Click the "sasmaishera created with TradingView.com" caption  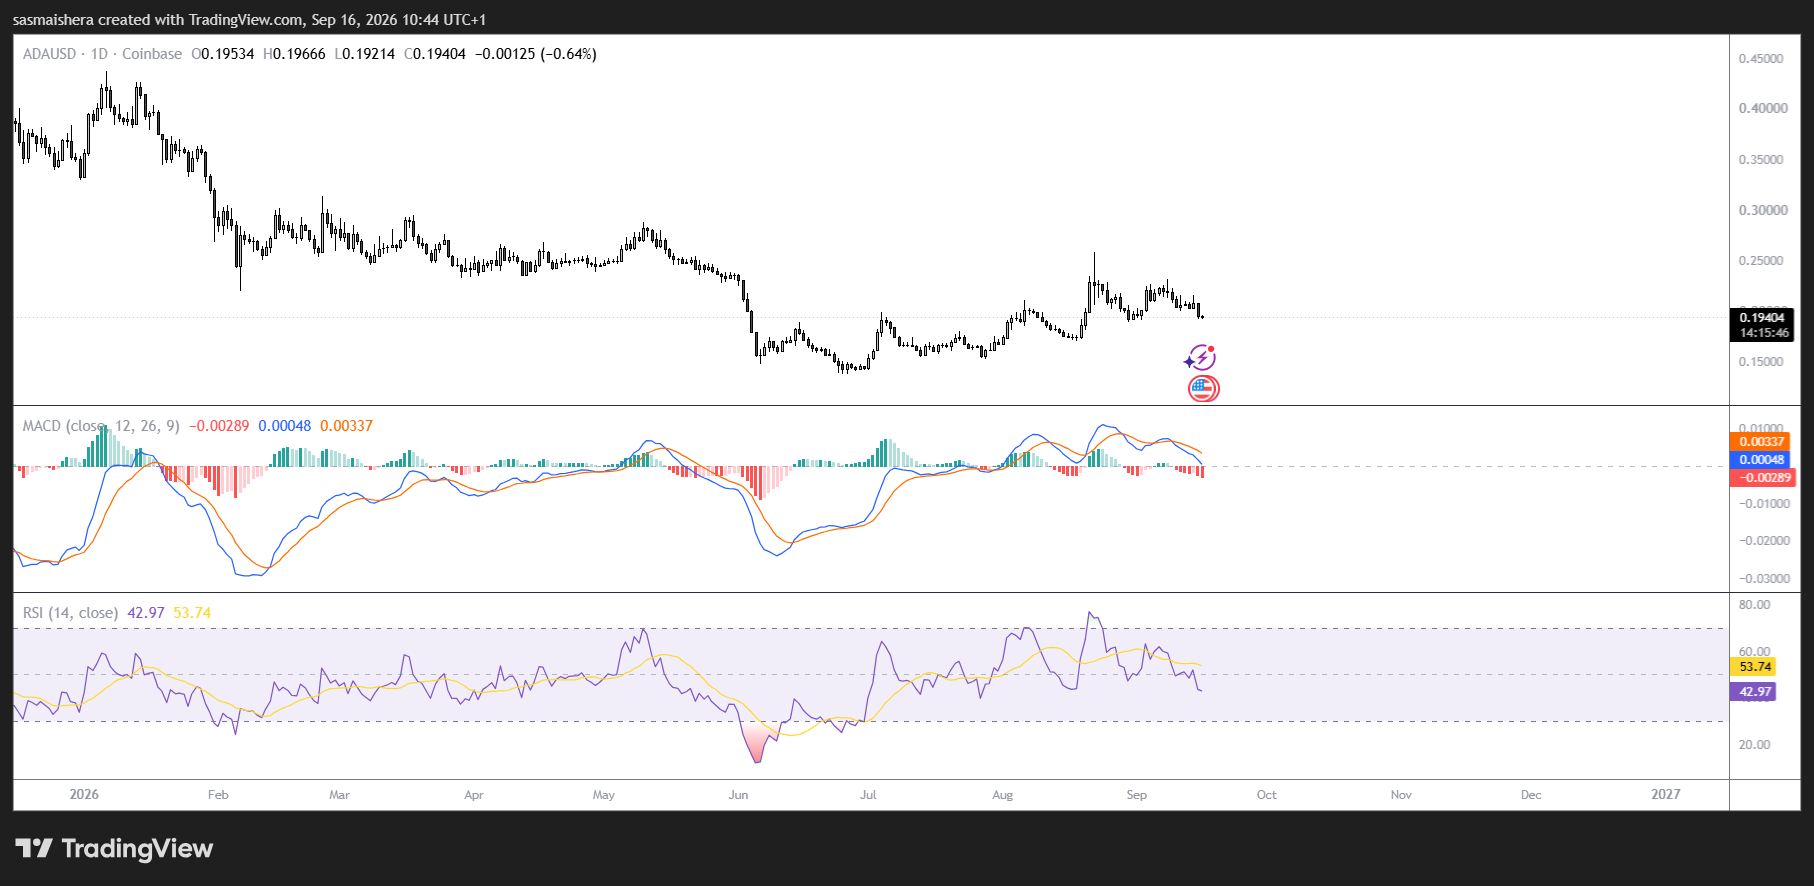pyautogui.click(x=158, y=20)
